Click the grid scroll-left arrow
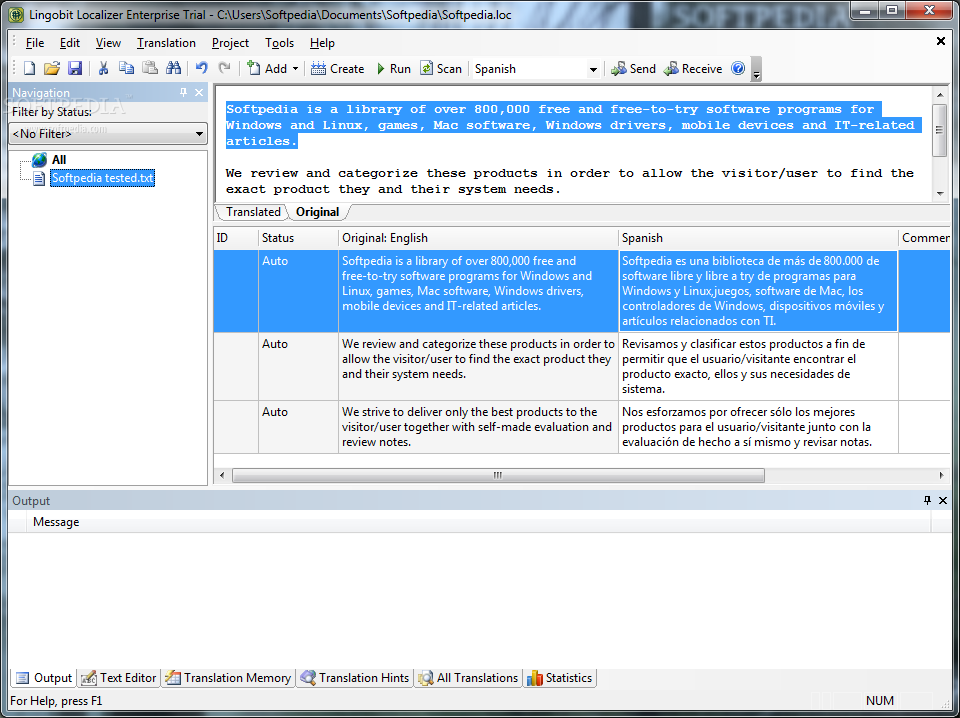Image resolution: width=960 pixels, height=718 pixels. click(222, 475)
